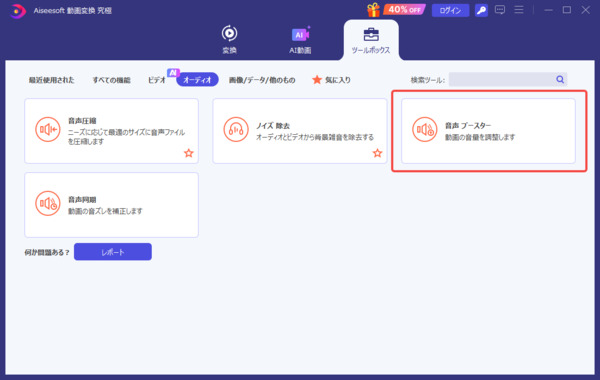Screen dimensions: 600x380
Task: Open the 音声ブースター volume booster tool
Action: (x=488, y=131)
